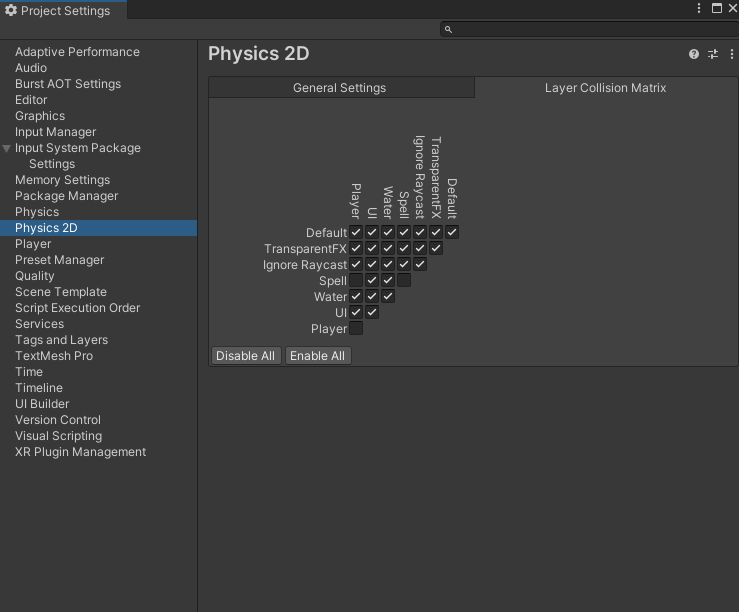This screenshot has width=739, height=612.
Task: Select Input System Package category
Action: pyautogui.click(x=99, y=148)
